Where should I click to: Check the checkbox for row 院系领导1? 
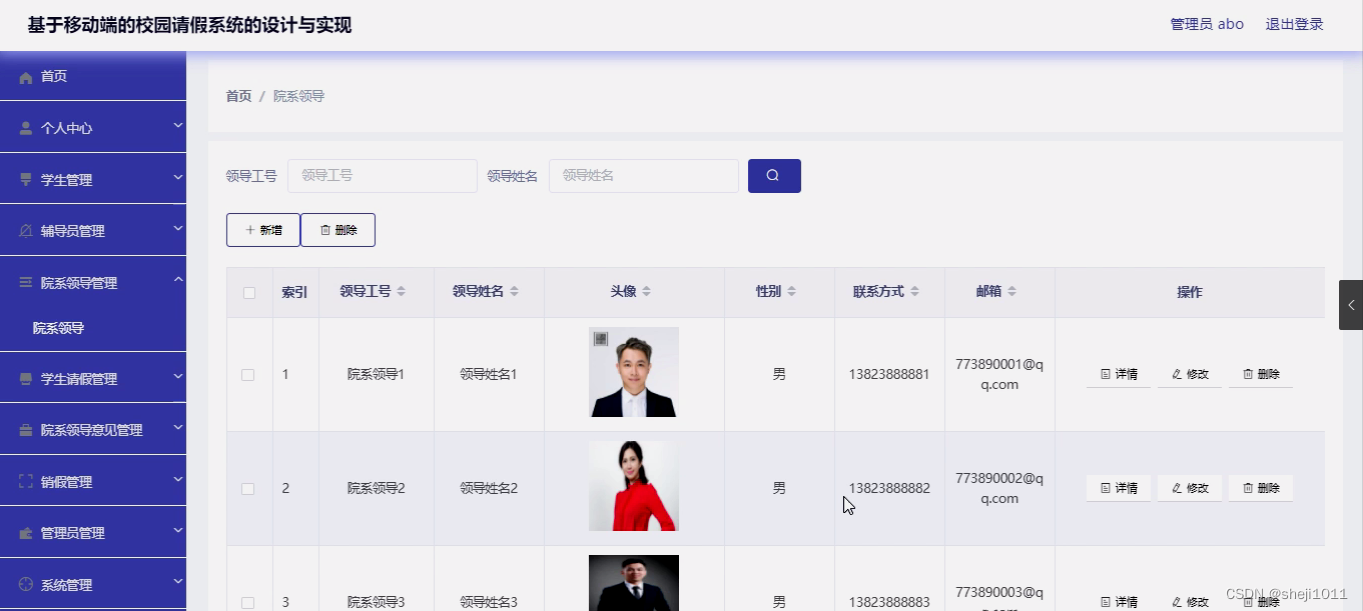click(x=248, y=373)
